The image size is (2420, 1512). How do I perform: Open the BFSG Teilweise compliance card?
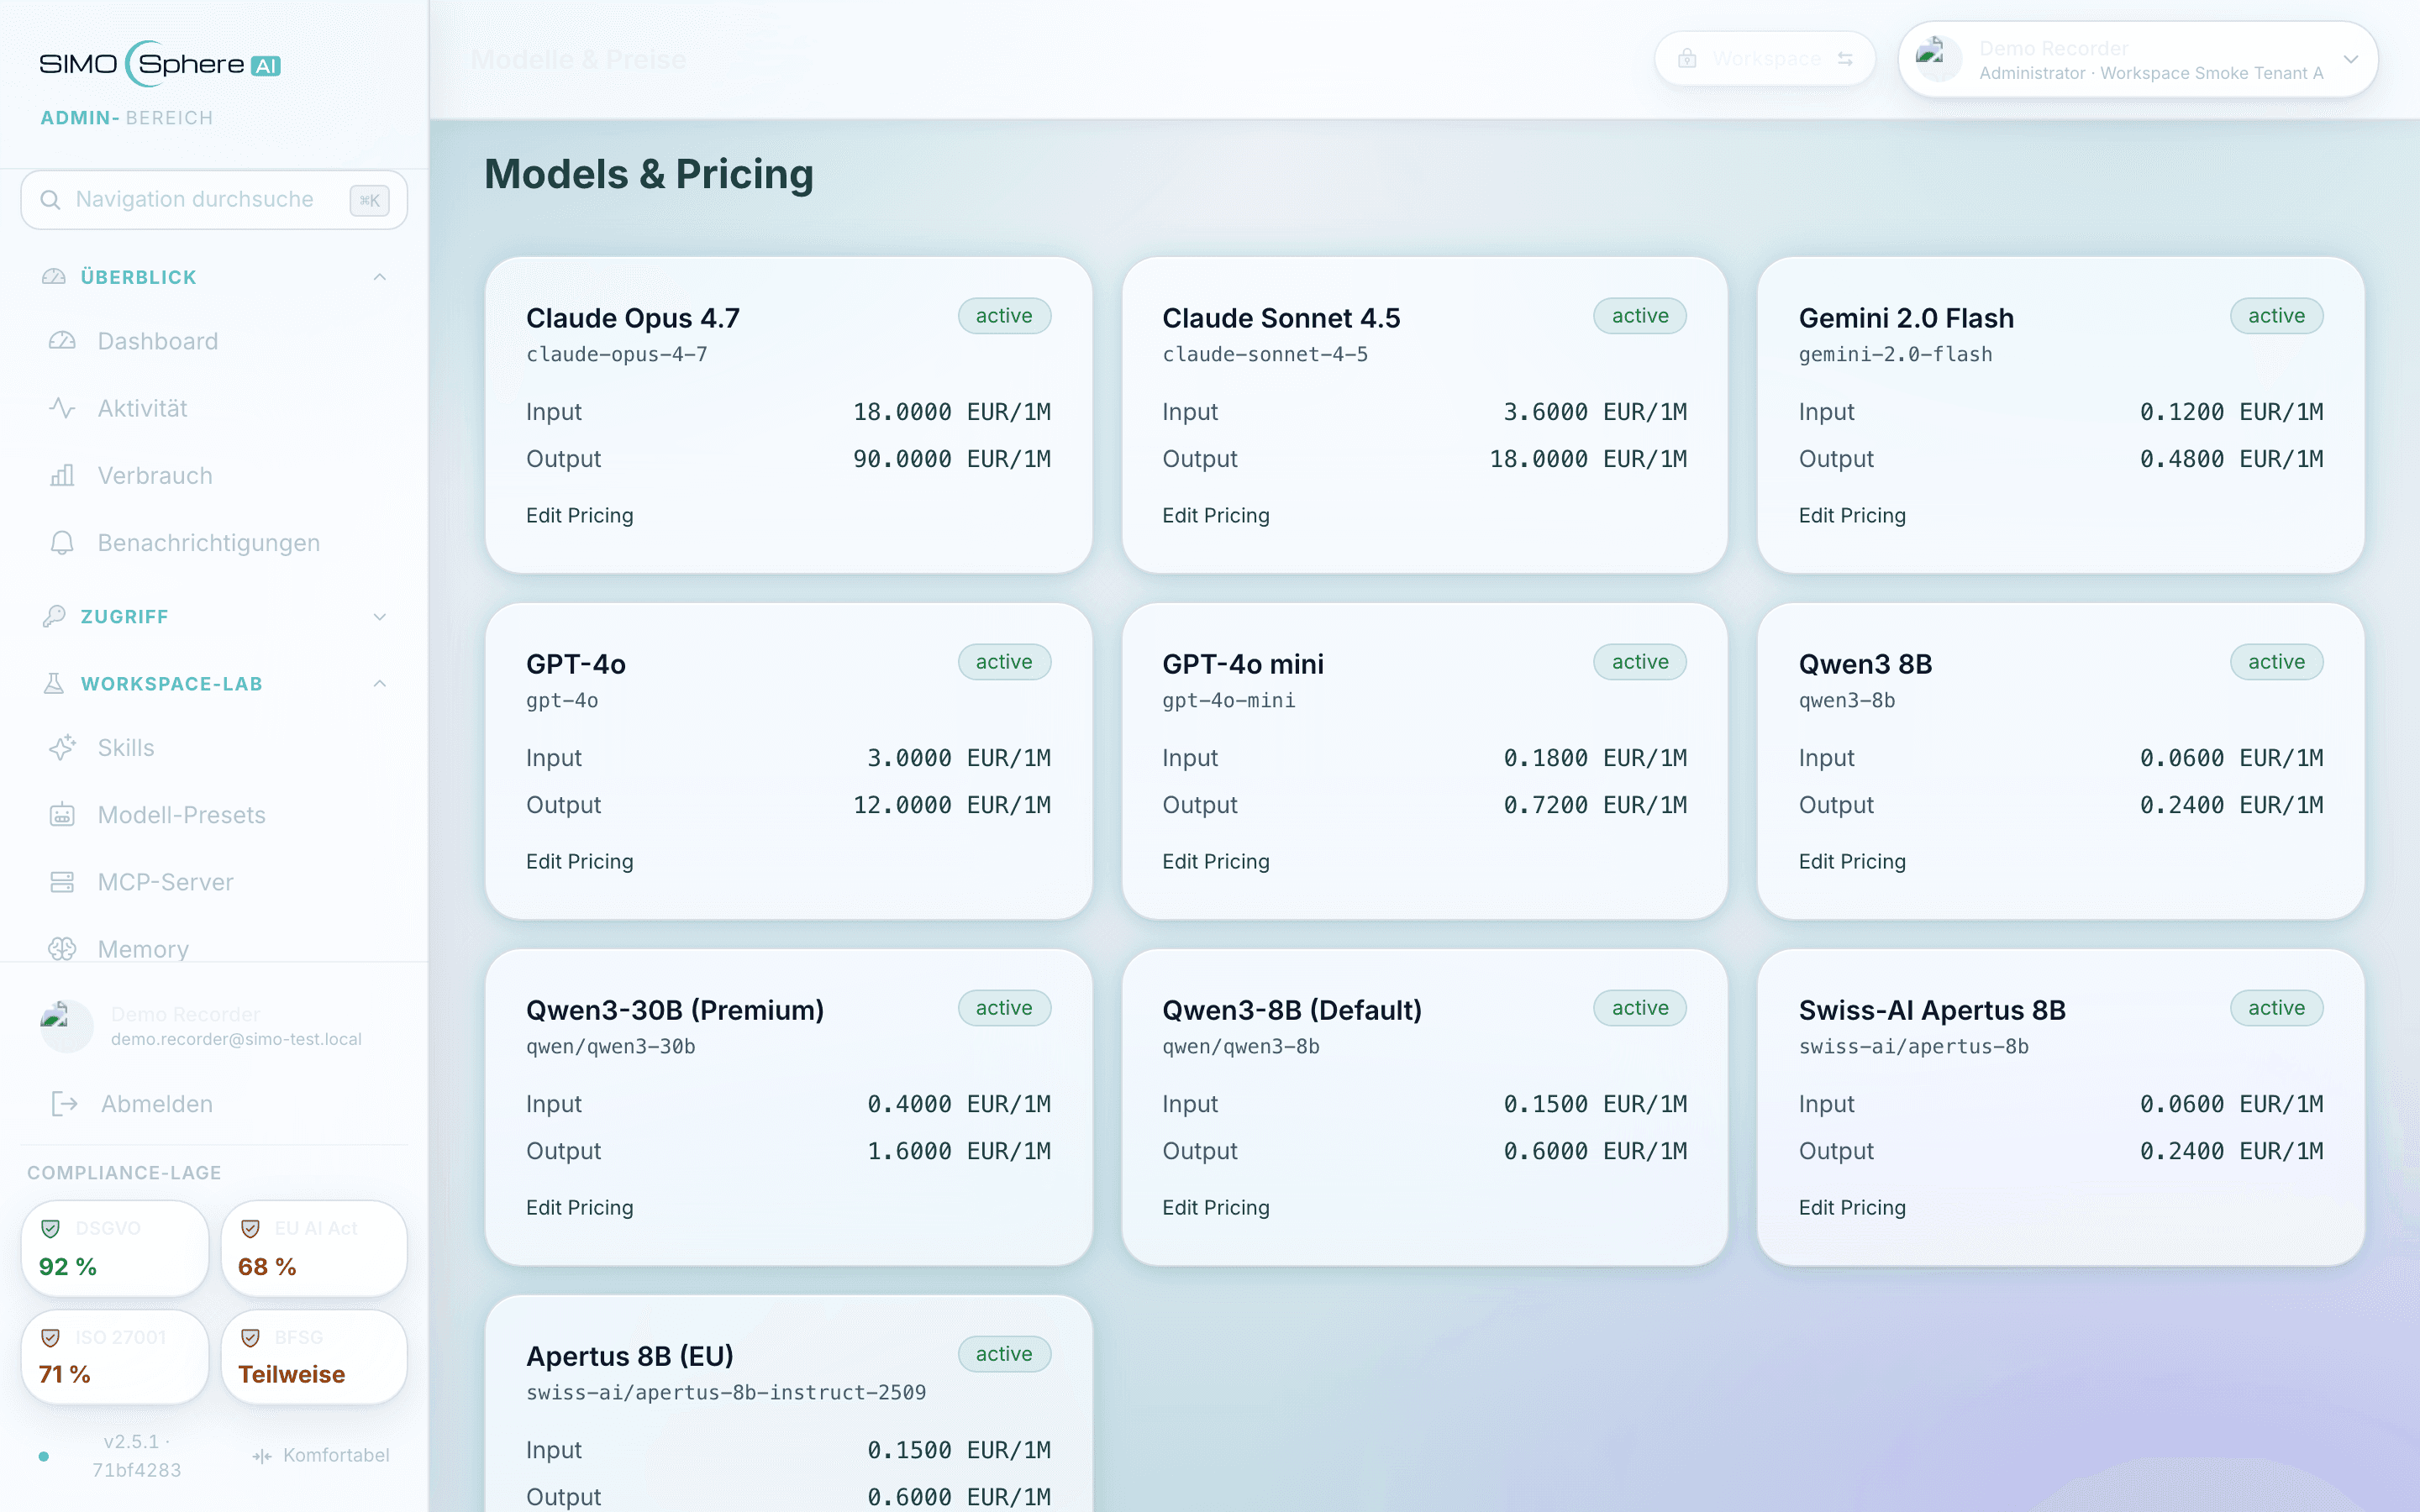click(314, 1357)
